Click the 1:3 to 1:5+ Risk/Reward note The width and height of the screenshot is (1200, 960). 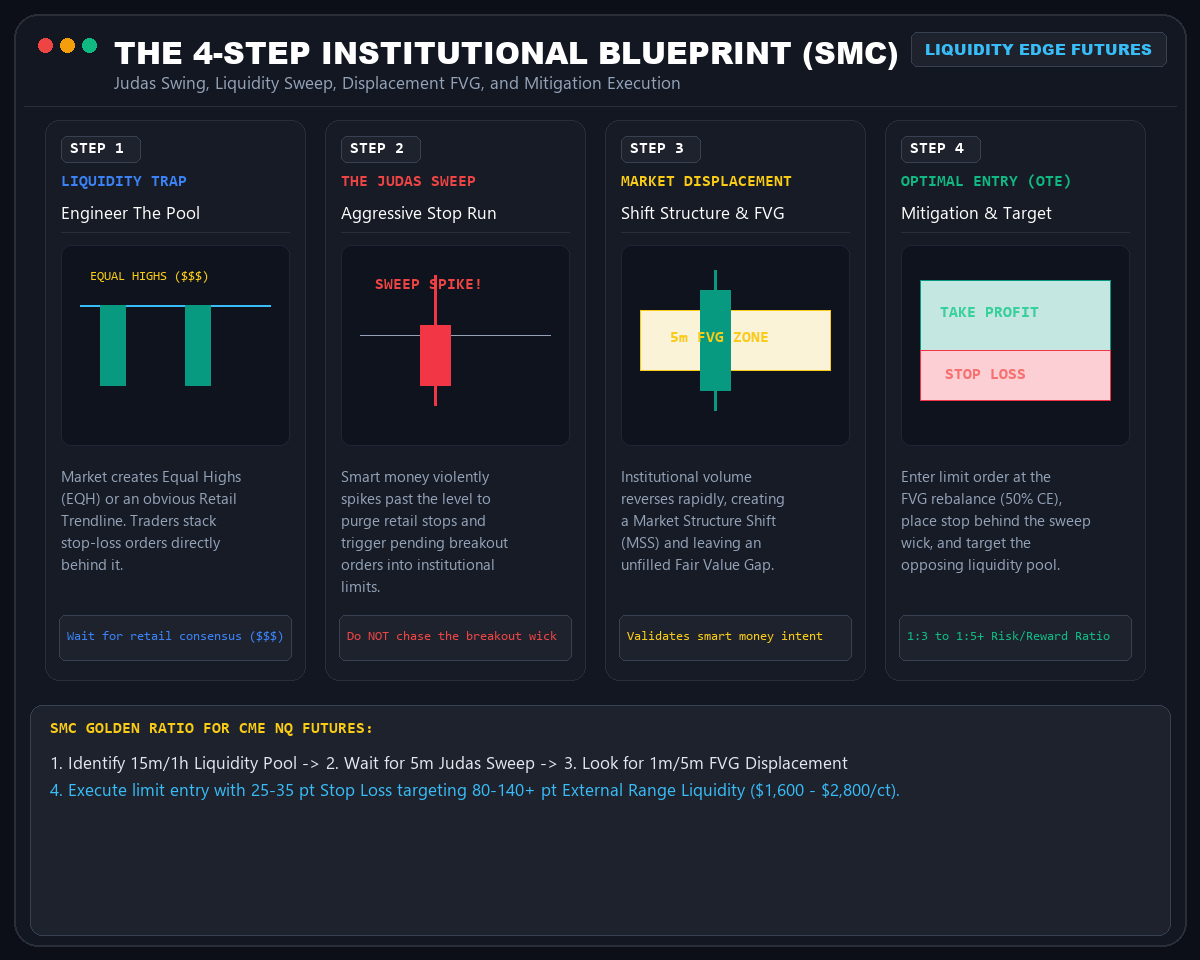[x=1015, y=637]
